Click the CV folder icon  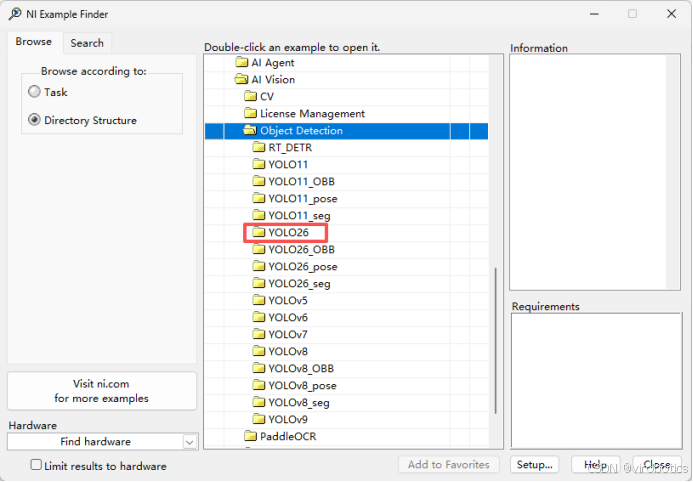[x=251, y=96]
